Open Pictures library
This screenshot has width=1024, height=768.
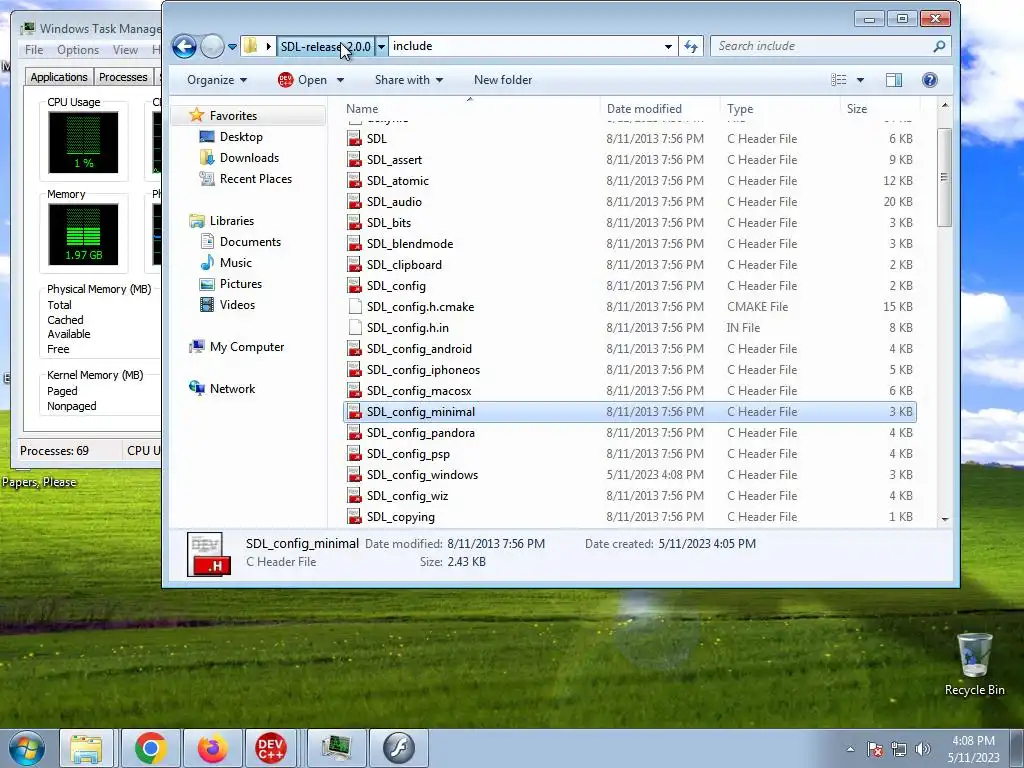(240, 283)
